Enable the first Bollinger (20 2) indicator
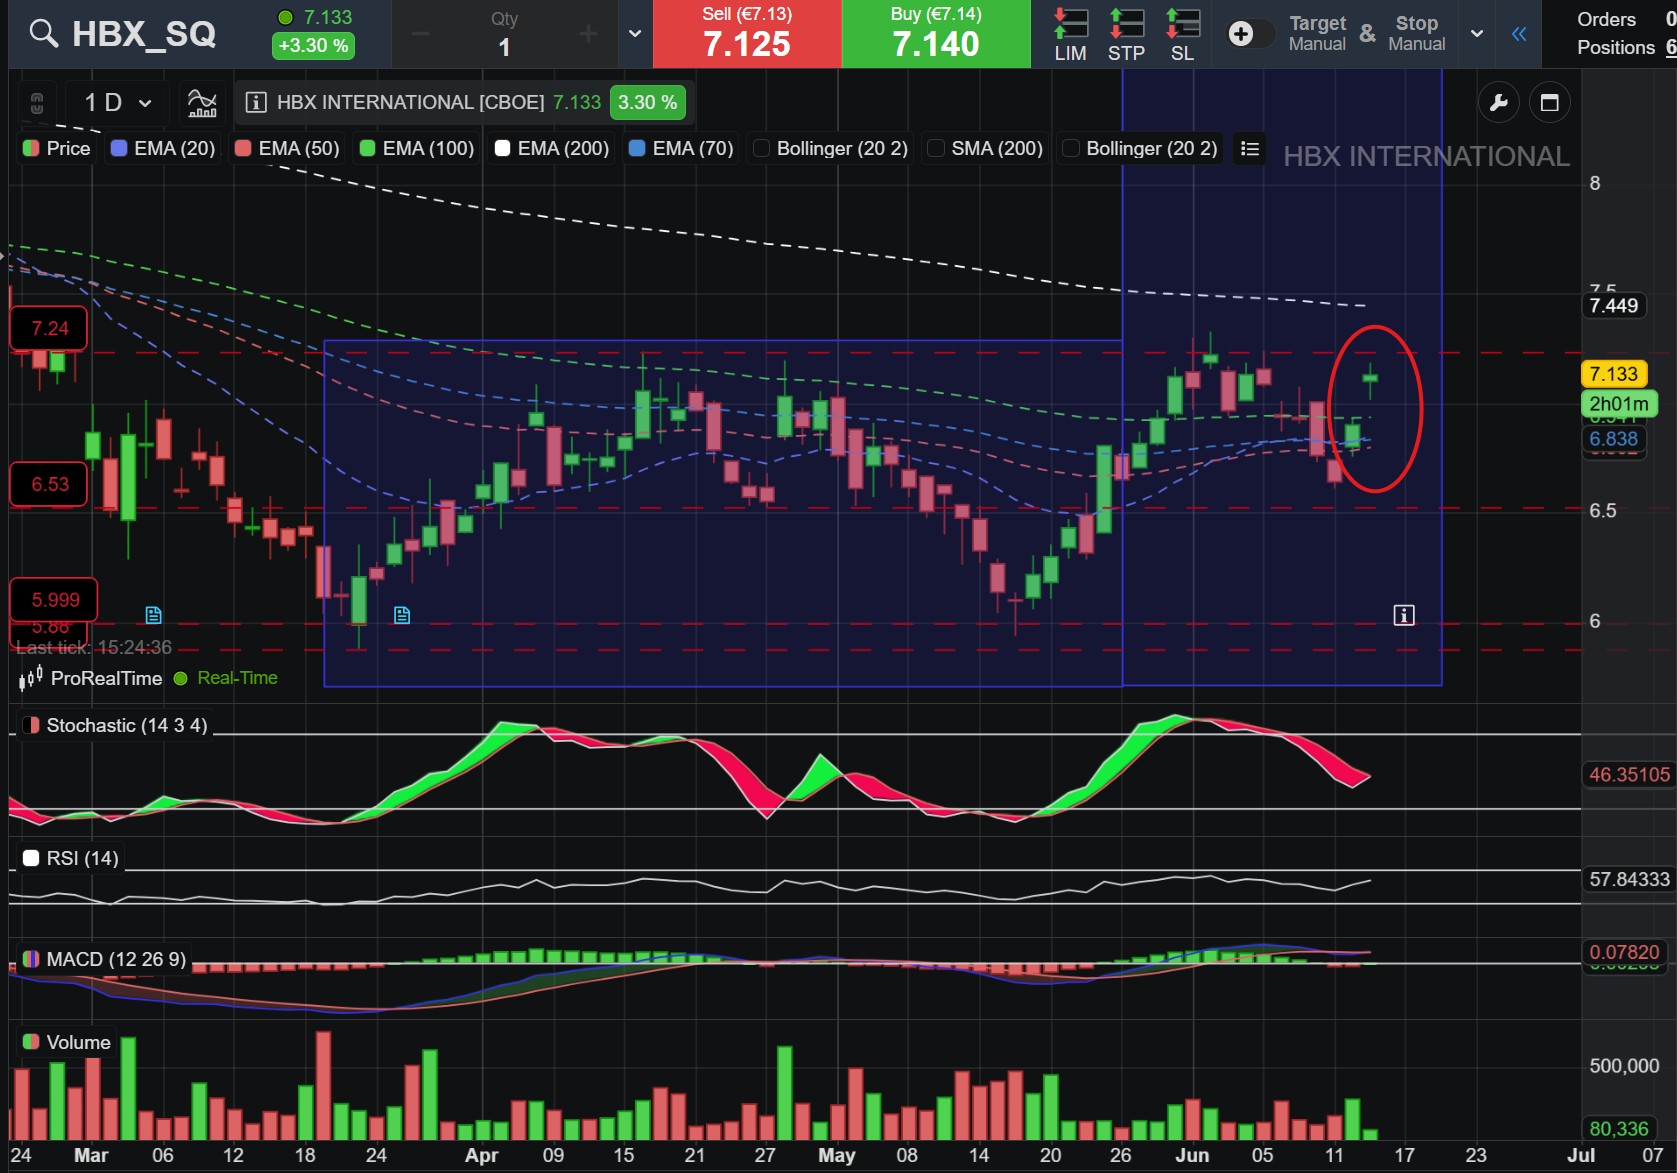 click(830, 148)
